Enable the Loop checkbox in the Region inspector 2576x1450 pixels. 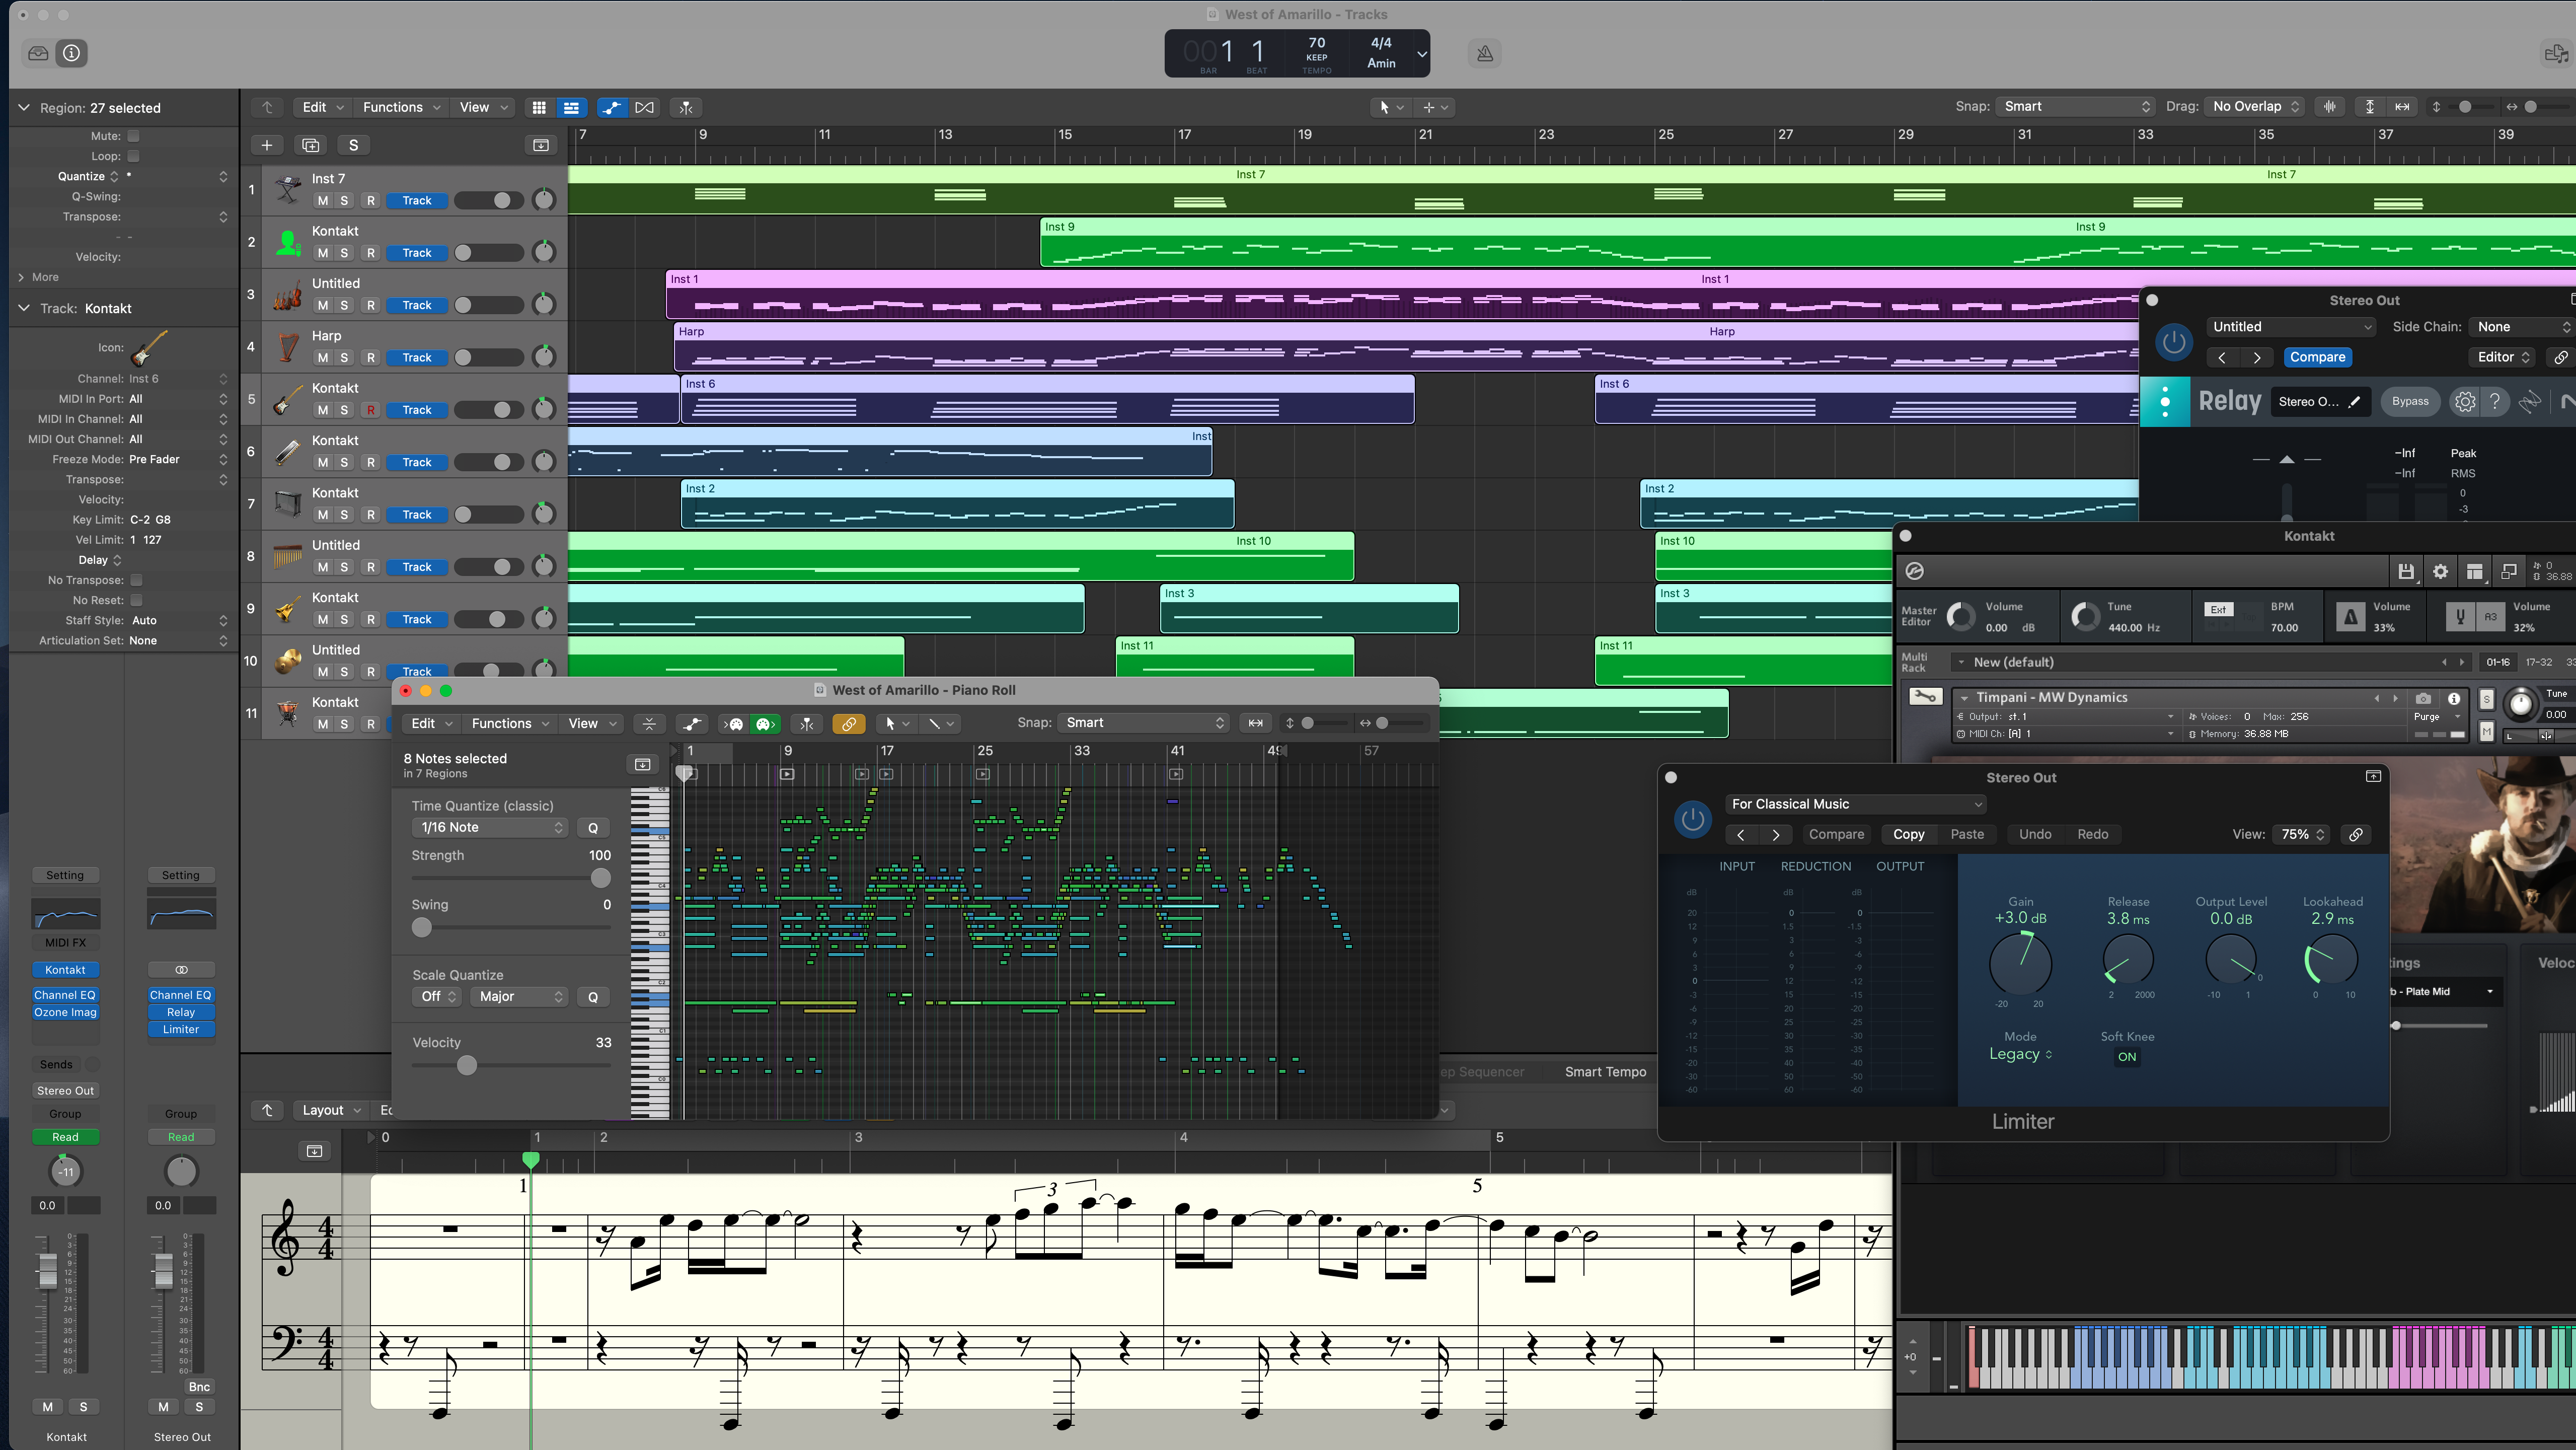tap(133, 156)
